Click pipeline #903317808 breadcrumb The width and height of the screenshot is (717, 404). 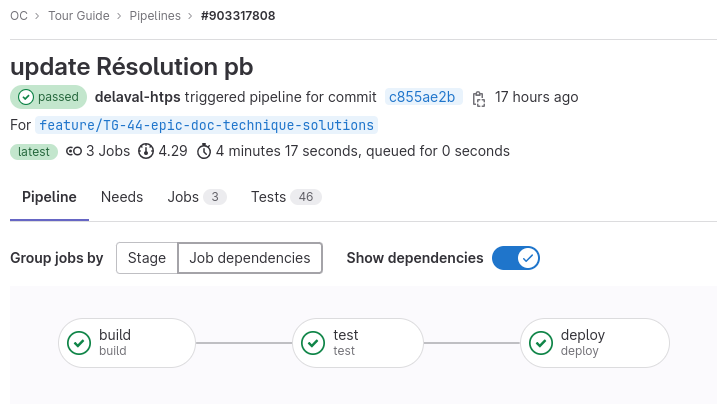(238, 16)
